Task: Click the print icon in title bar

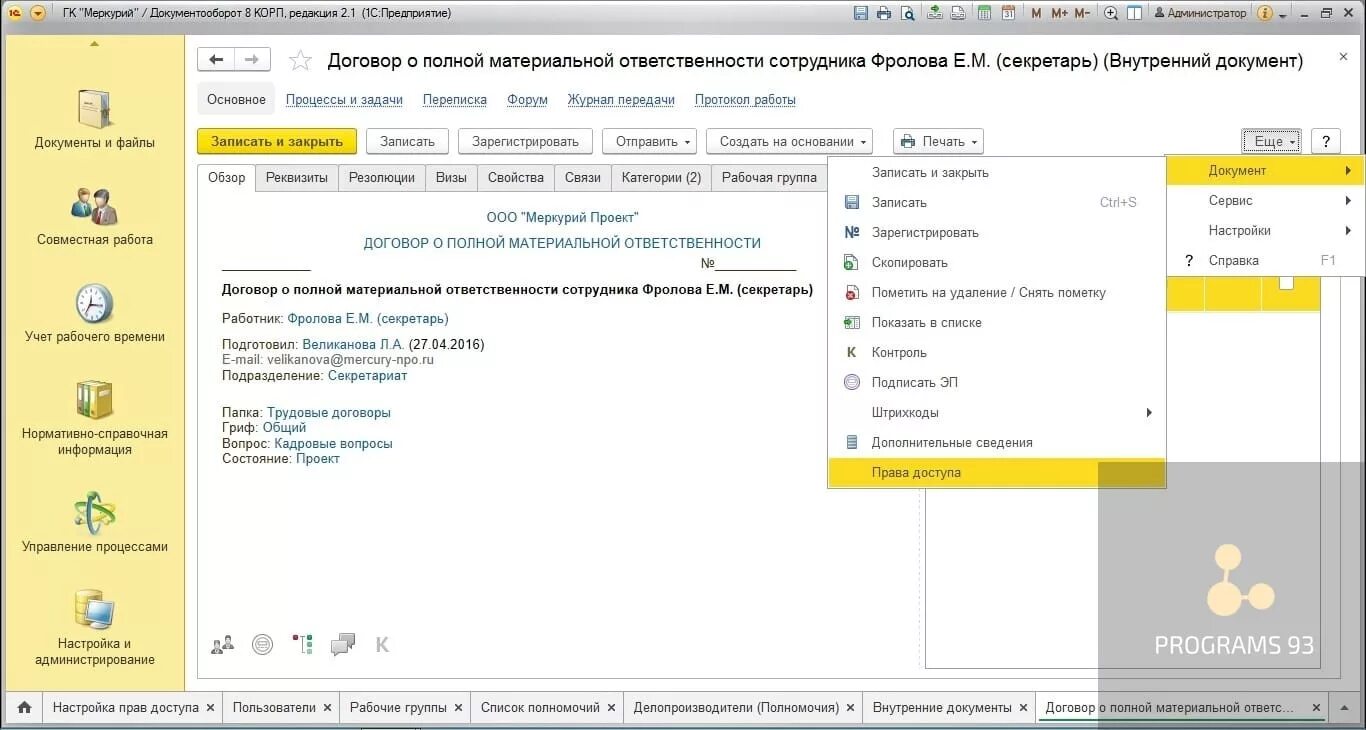Action: click(x=884, y=13)
